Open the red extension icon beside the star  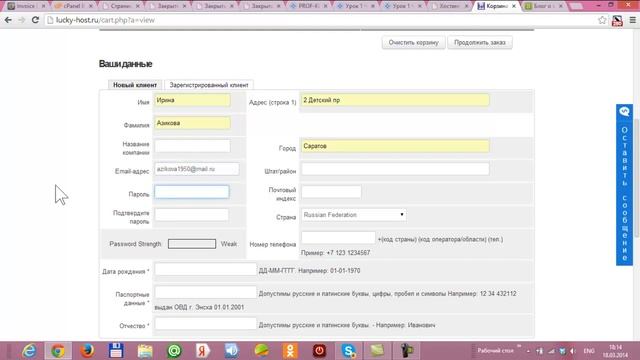click(618, 20)
